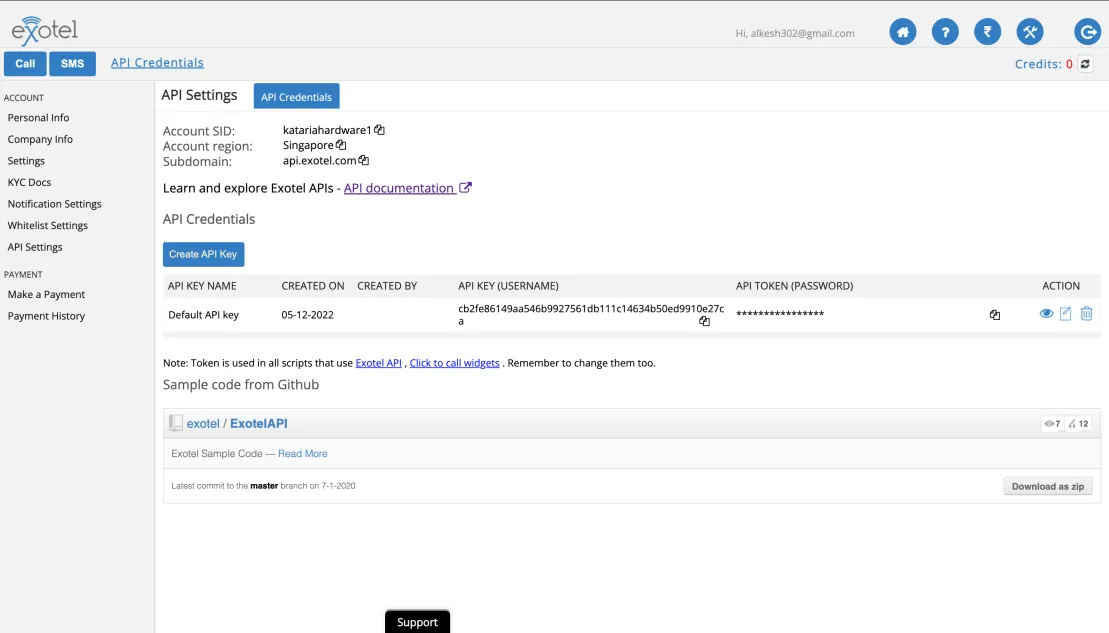Click the API TOKEN (PASSWORD) column header
The height and width of the screenshot is (633, 1109).
(x=794, y=286)
